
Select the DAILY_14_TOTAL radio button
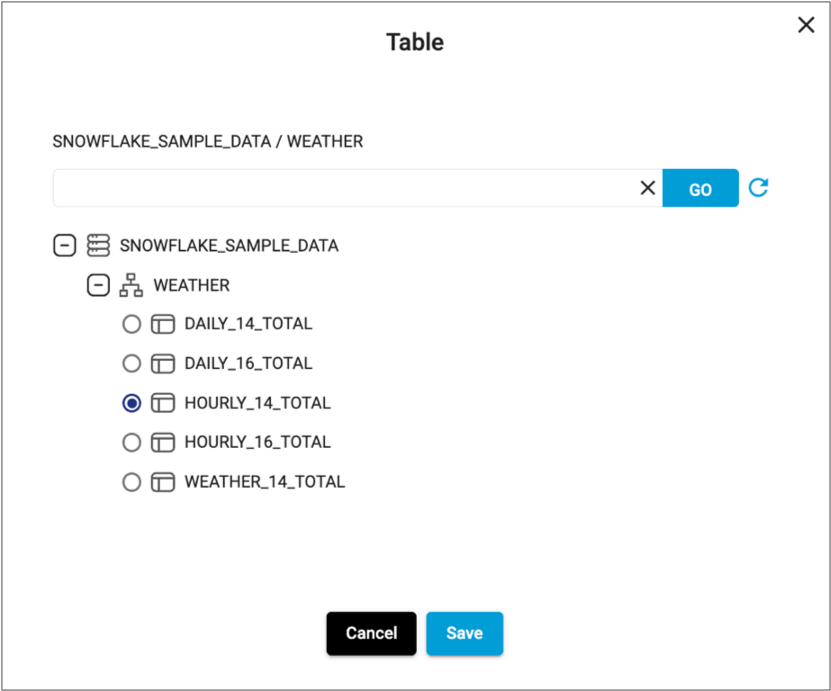pos(131,324)
